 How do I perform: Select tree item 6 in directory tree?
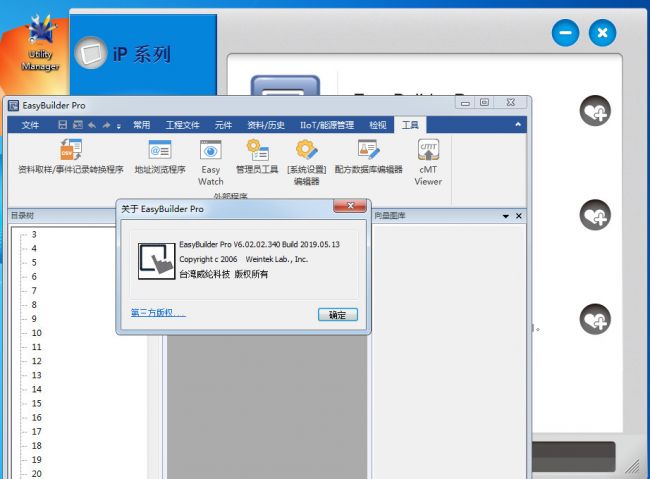click(34, 277)
